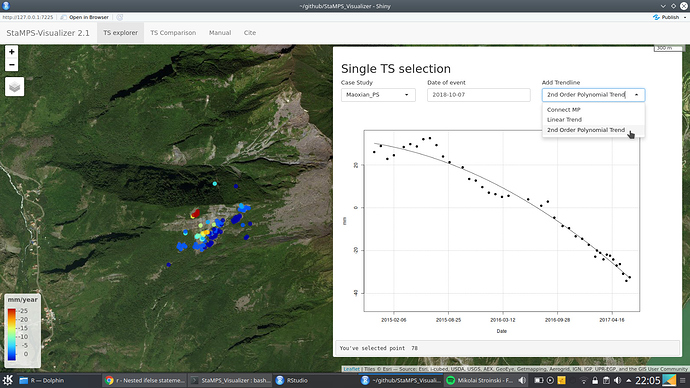Open the Case Study dropdown
The width and height of the screenshot is (690, 388).
pos(378,95)
